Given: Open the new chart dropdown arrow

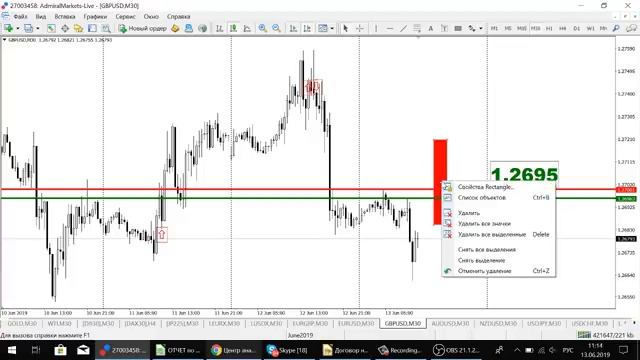Looking at the screenshot, I should 17,29.
